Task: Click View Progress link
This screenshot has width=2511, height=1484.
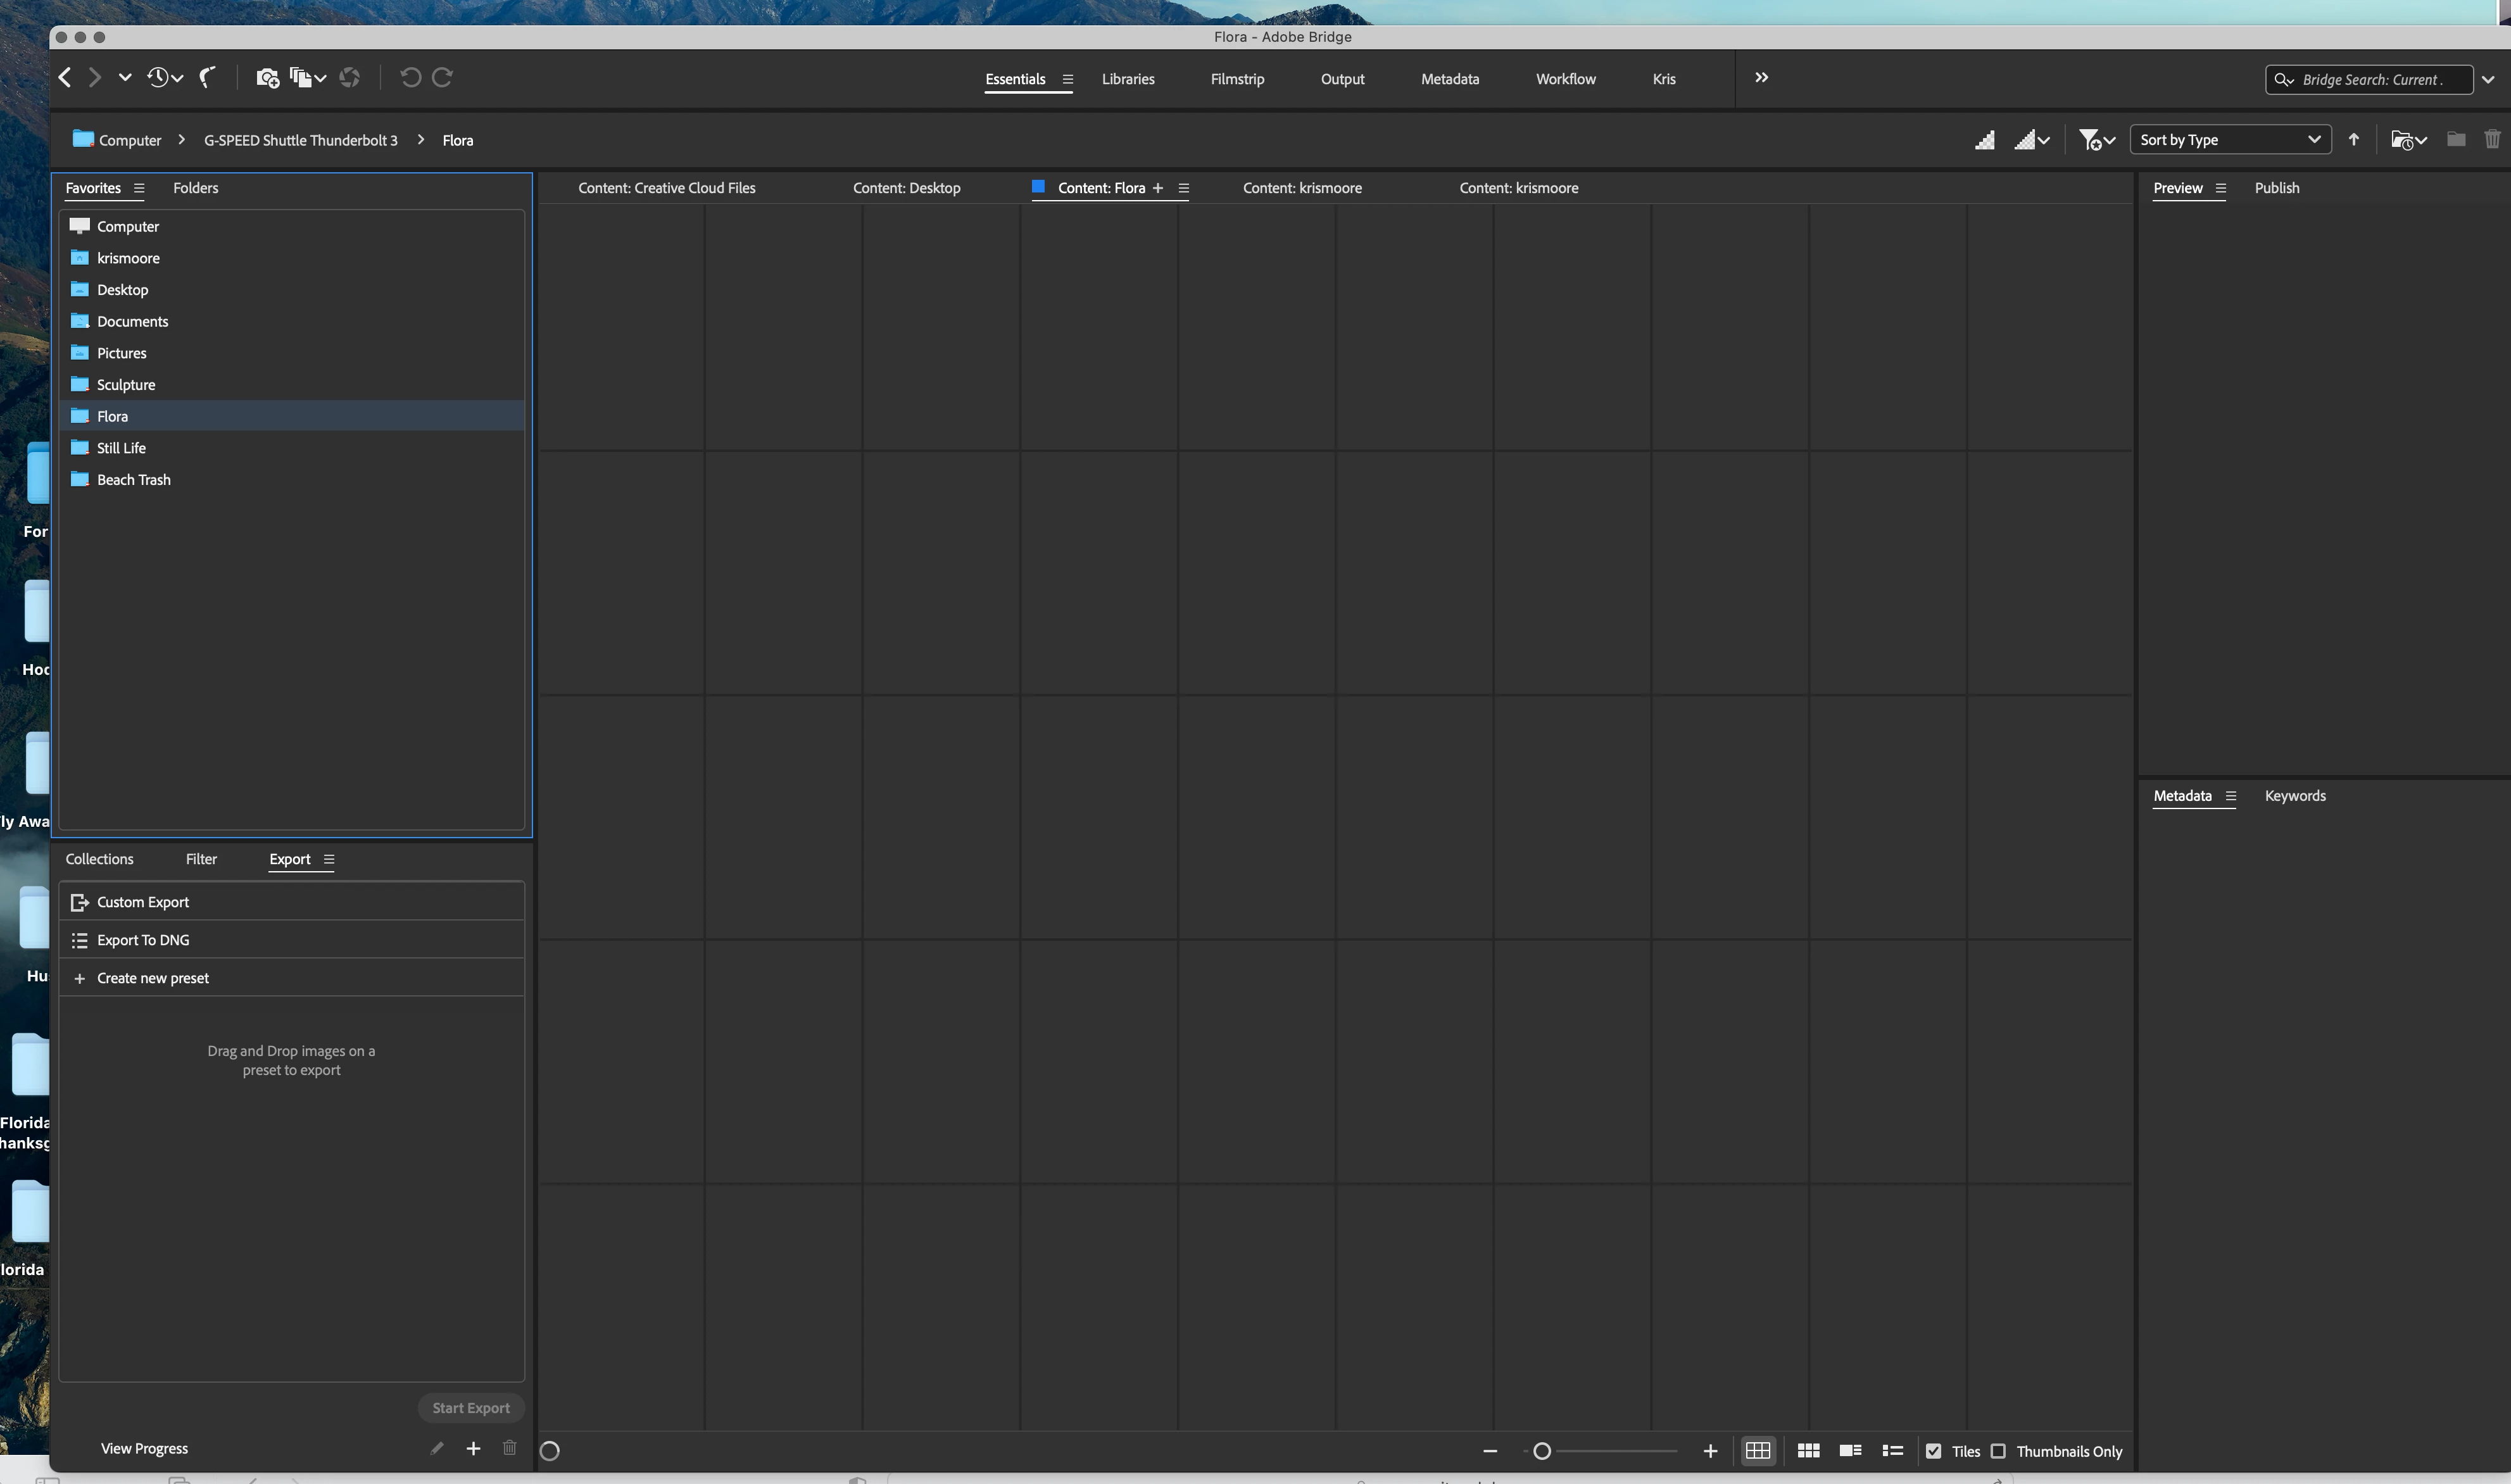Action: (144, 1448)
